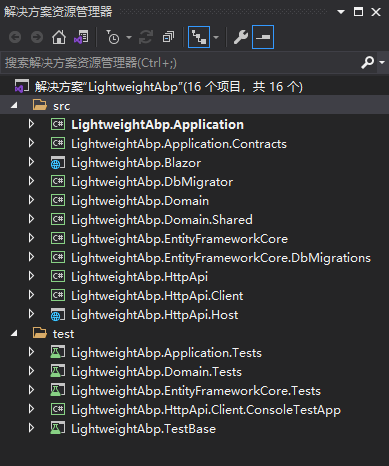389x466 pixels.
Task: Collapse the test folder
Action: coord(14,333)
